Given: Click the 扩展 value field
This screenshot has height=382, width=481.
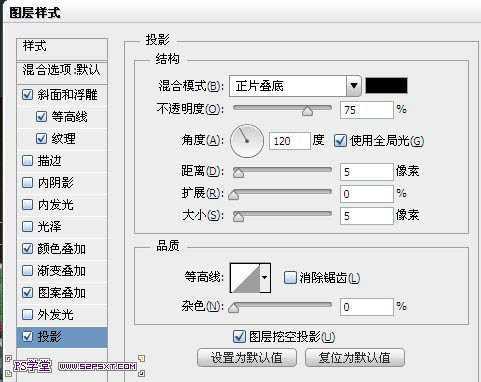Looking at the screenshot, I should point(367,194).
